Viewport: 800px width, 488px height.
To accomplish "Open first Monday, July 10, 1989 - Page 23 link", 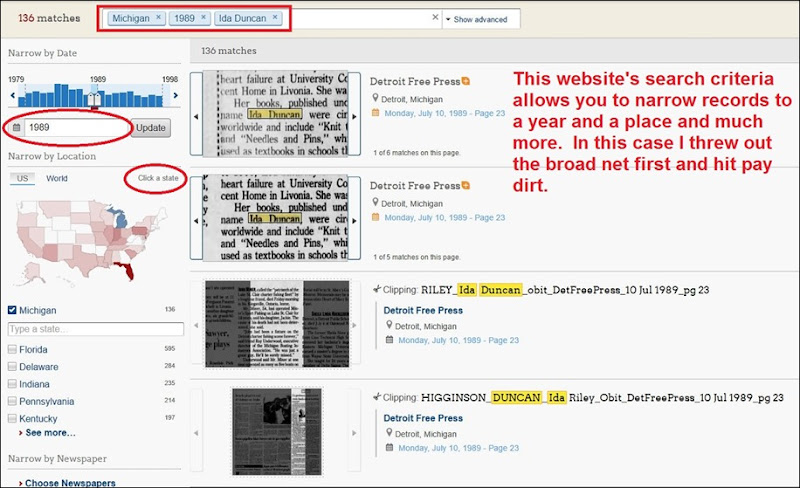I will point(444,113).
